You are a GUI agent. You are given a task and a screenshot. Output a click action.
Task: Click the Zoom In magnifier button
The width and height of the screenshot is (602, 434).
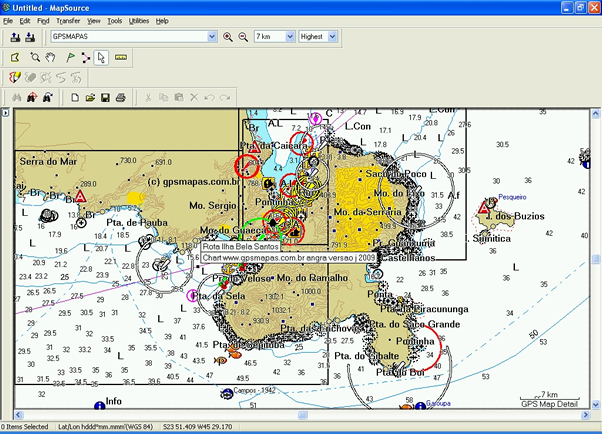[228, 37]
